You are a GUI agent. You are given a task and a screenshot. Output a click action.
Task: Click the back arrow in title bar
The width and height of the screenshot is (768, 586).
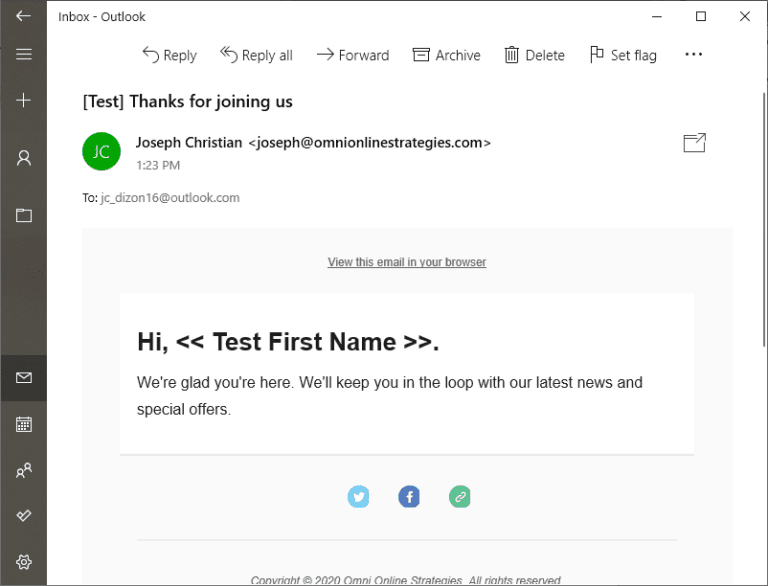[23, 16]
